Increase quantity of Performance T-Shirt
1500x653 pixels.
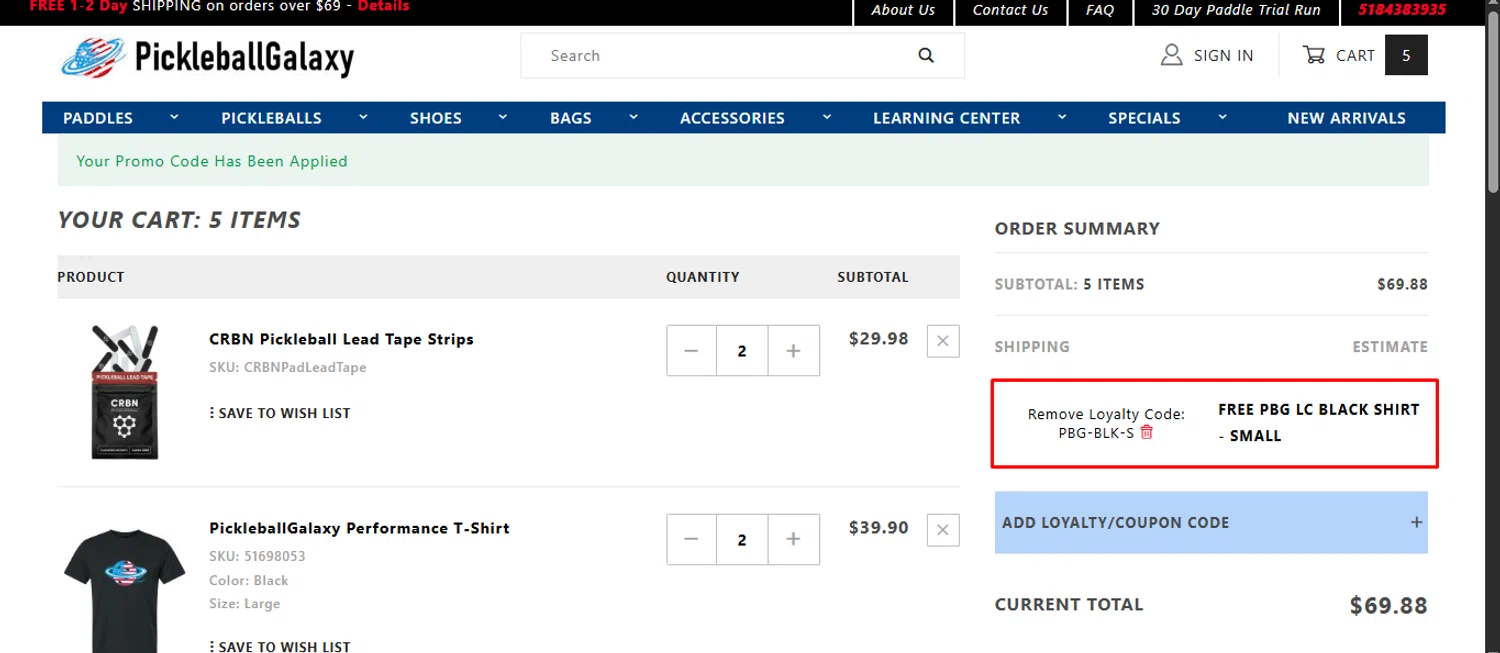coord(794,540)
